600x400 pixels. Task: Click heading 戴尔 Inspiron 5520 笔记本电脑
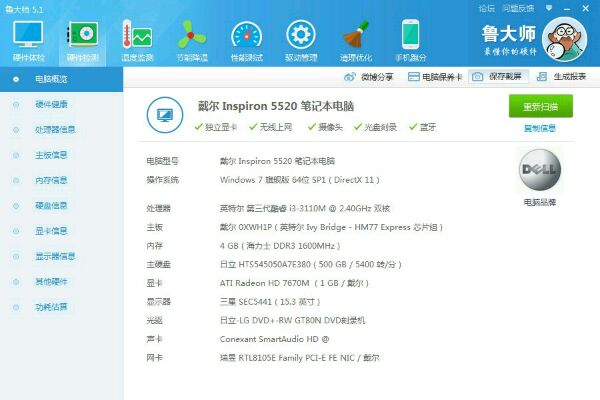pos(276,106)
